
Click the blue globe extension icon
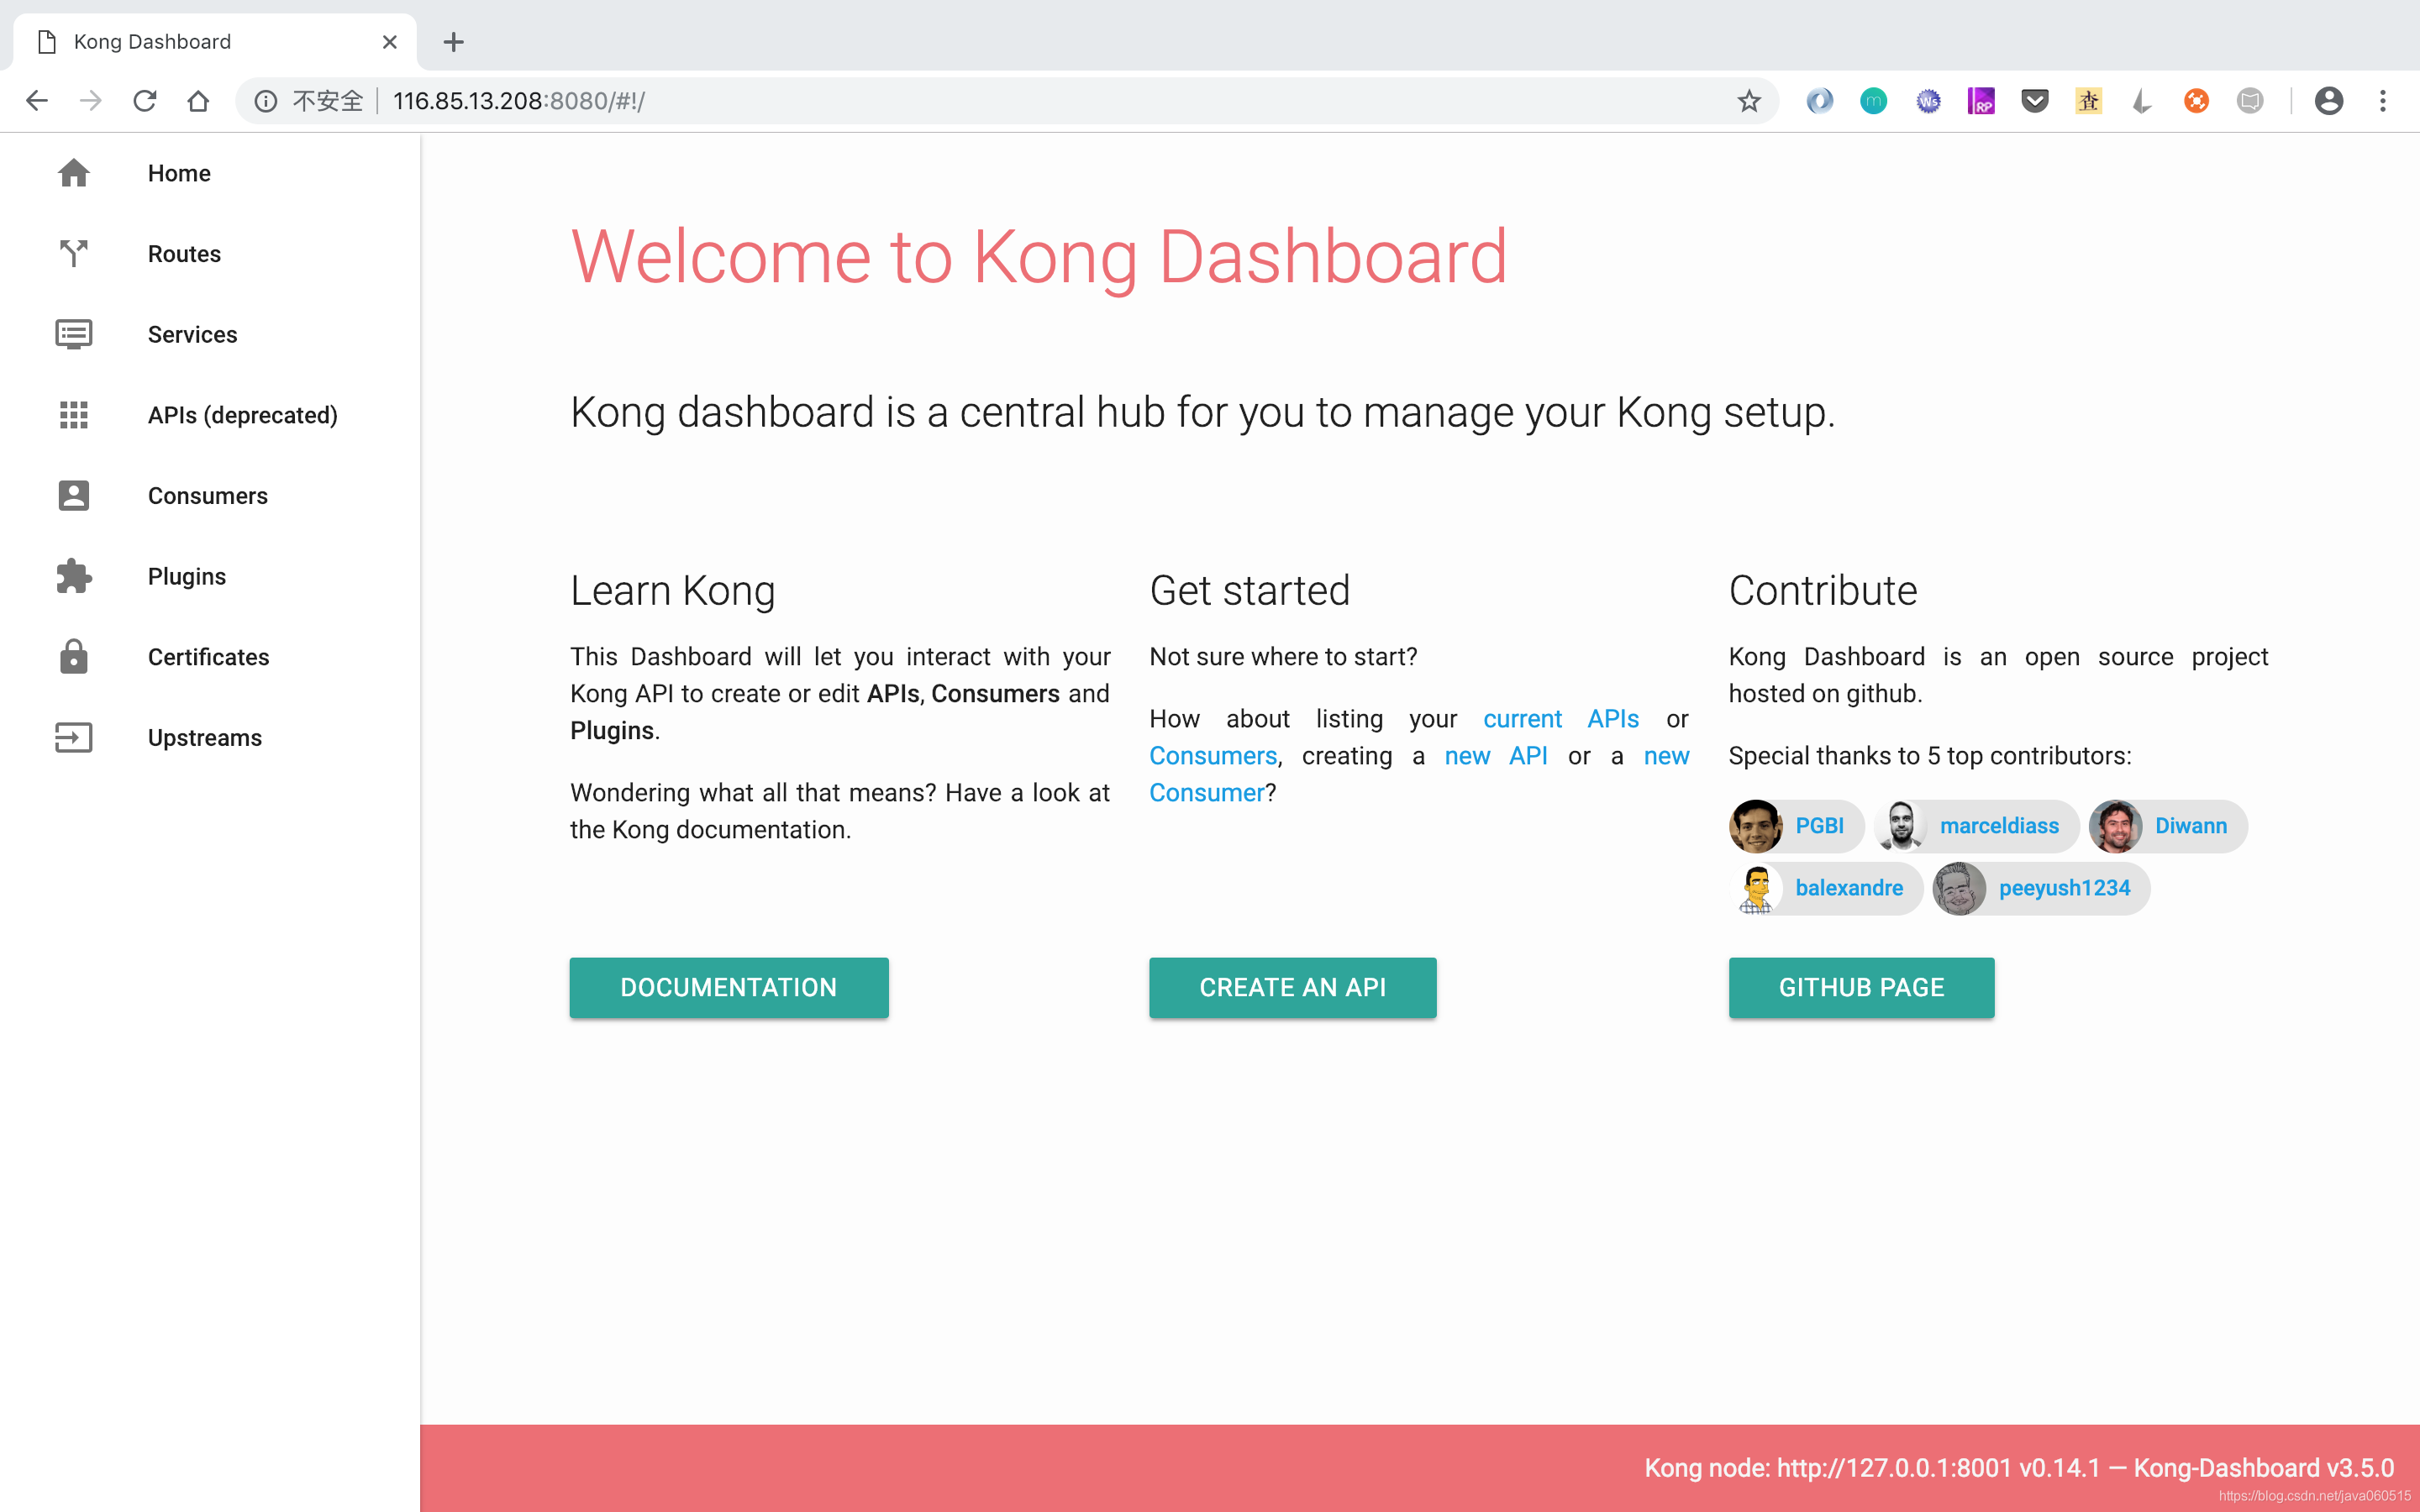[x=1820, y=101]
